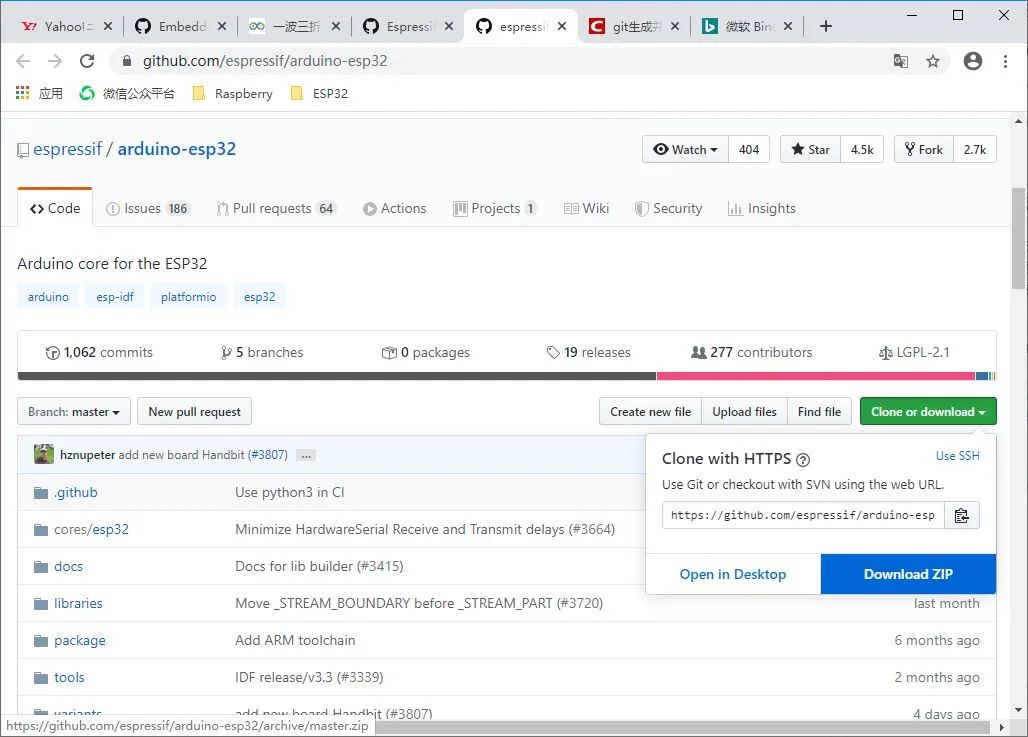1028x737 pixels.
Task: Click Upload files button
Action: (x=744, y=412)
